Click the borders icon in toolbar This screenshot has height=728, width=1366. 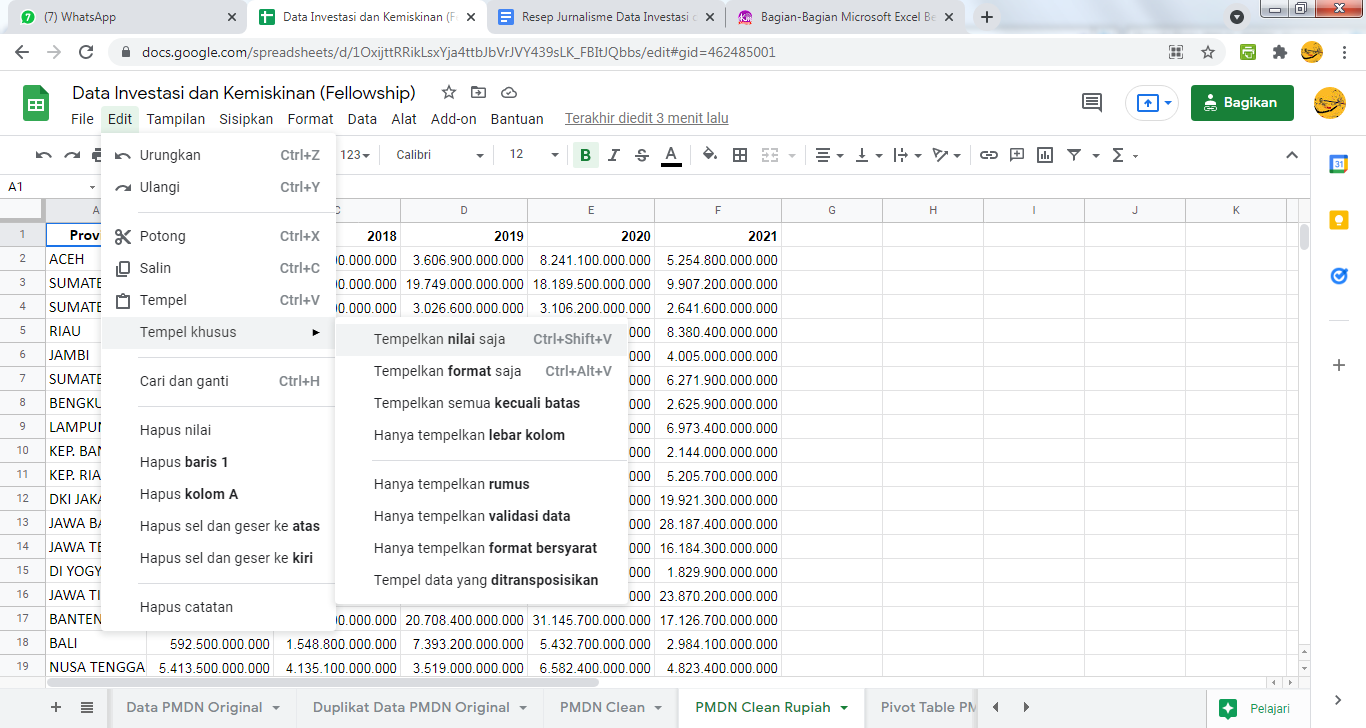point(740,155)
